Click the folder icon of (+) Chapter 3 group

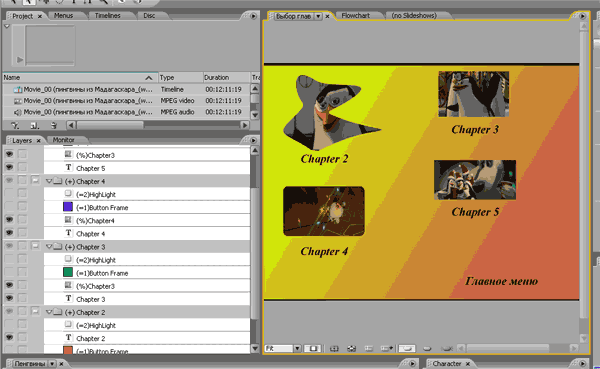point(58,247)
